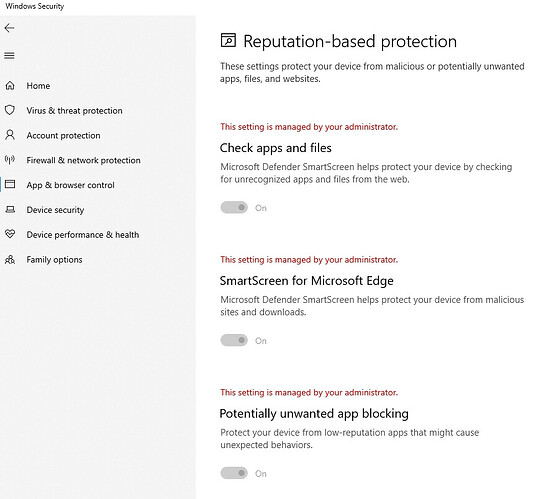Go to Firewall & network protection
Viewport: 554px width, 499px height.
click(83, 160)
